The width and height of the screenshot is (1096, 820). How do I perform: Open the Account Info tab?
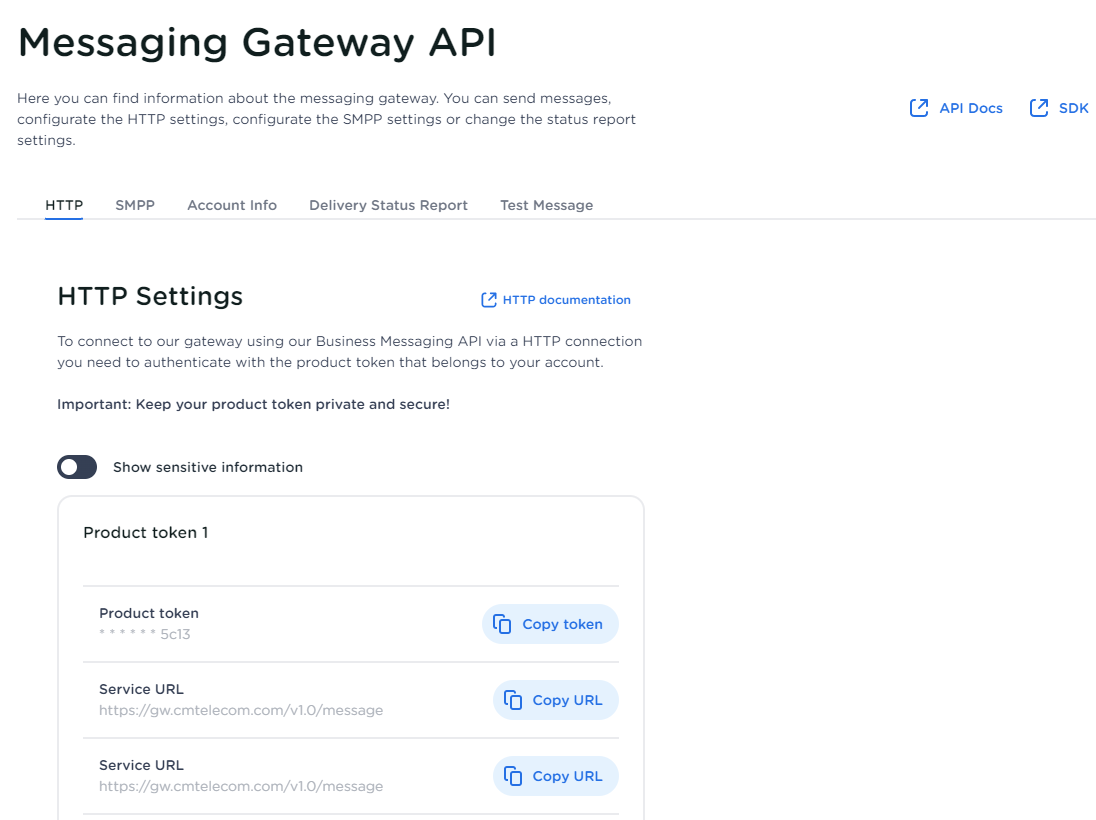232,205
